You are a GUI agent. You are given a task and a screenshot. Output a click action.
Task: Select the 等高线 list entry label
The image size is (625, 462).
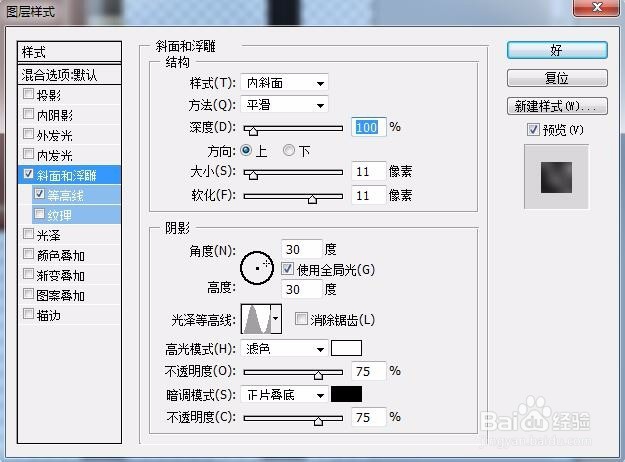click(65, 195)
